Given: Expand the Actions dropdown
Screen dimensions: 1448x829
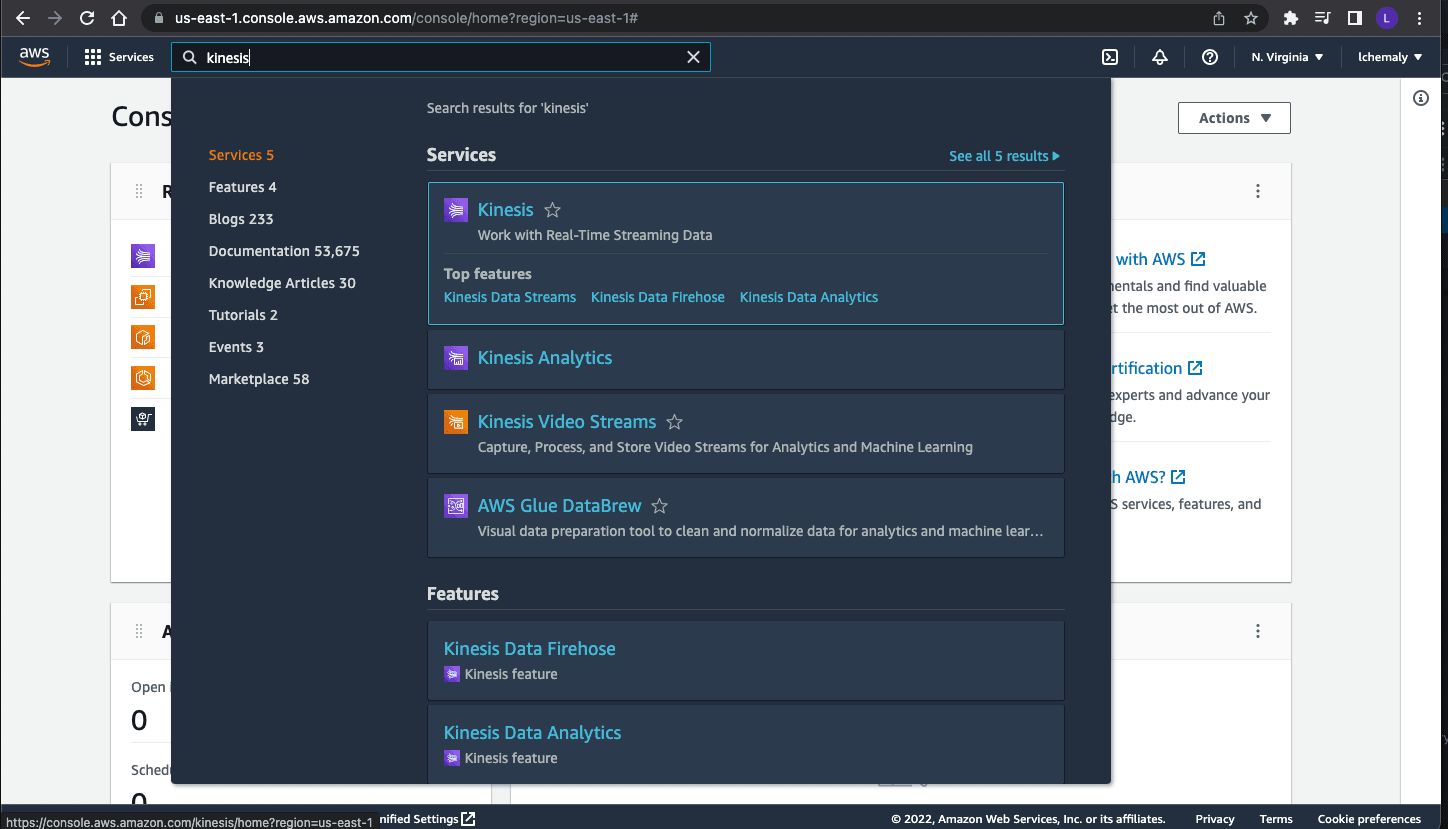Looking at the screenshot, I should [1233, 117].
